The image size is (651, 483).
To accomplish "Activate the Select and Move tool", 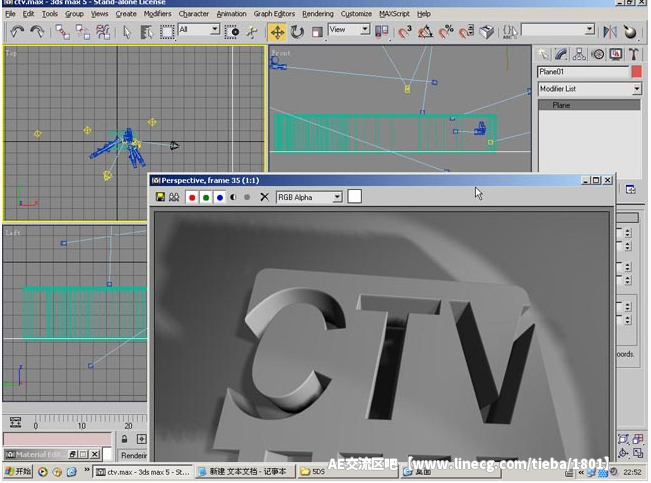I will pyautogui.click(x=277, y=32).
